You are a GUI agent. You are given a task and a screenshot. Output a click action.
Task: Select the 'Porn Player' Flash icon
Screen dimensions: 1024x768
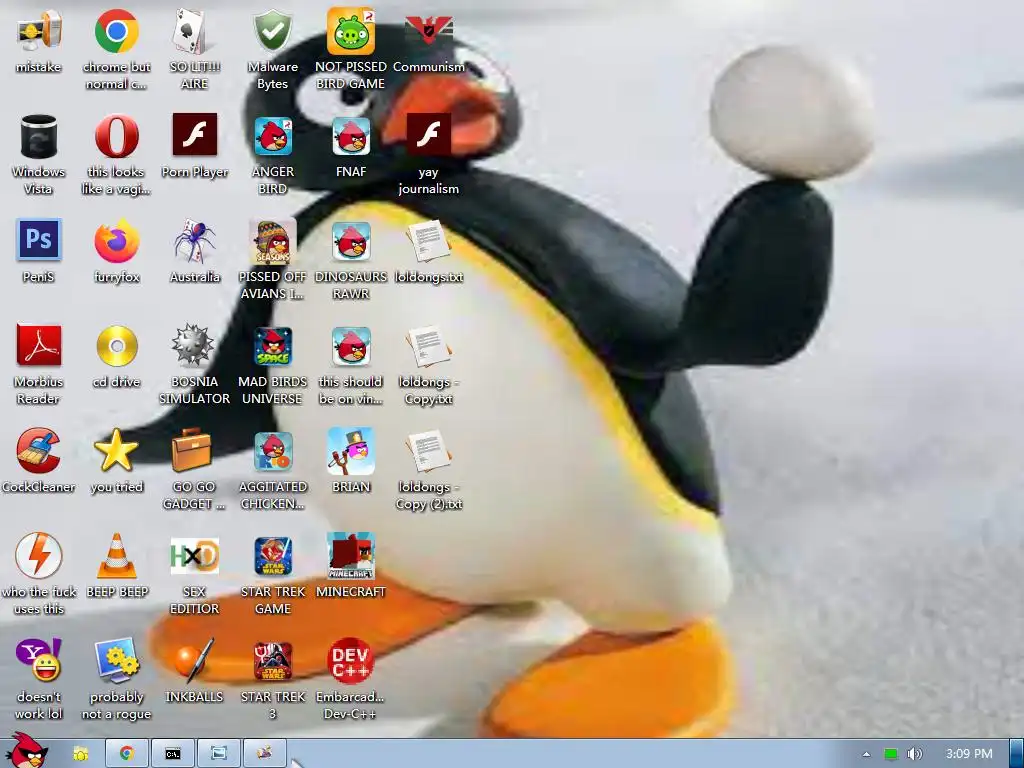coord(194,135)
